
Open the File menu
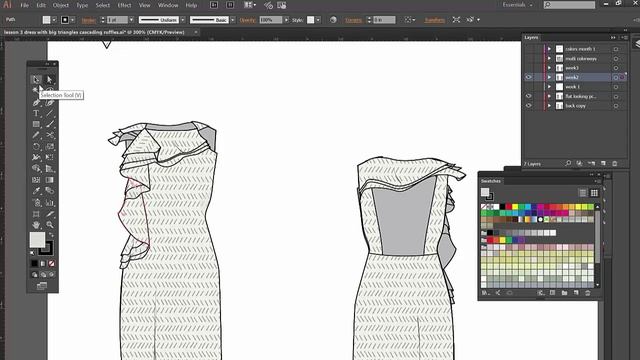click(x=24, y=5)
